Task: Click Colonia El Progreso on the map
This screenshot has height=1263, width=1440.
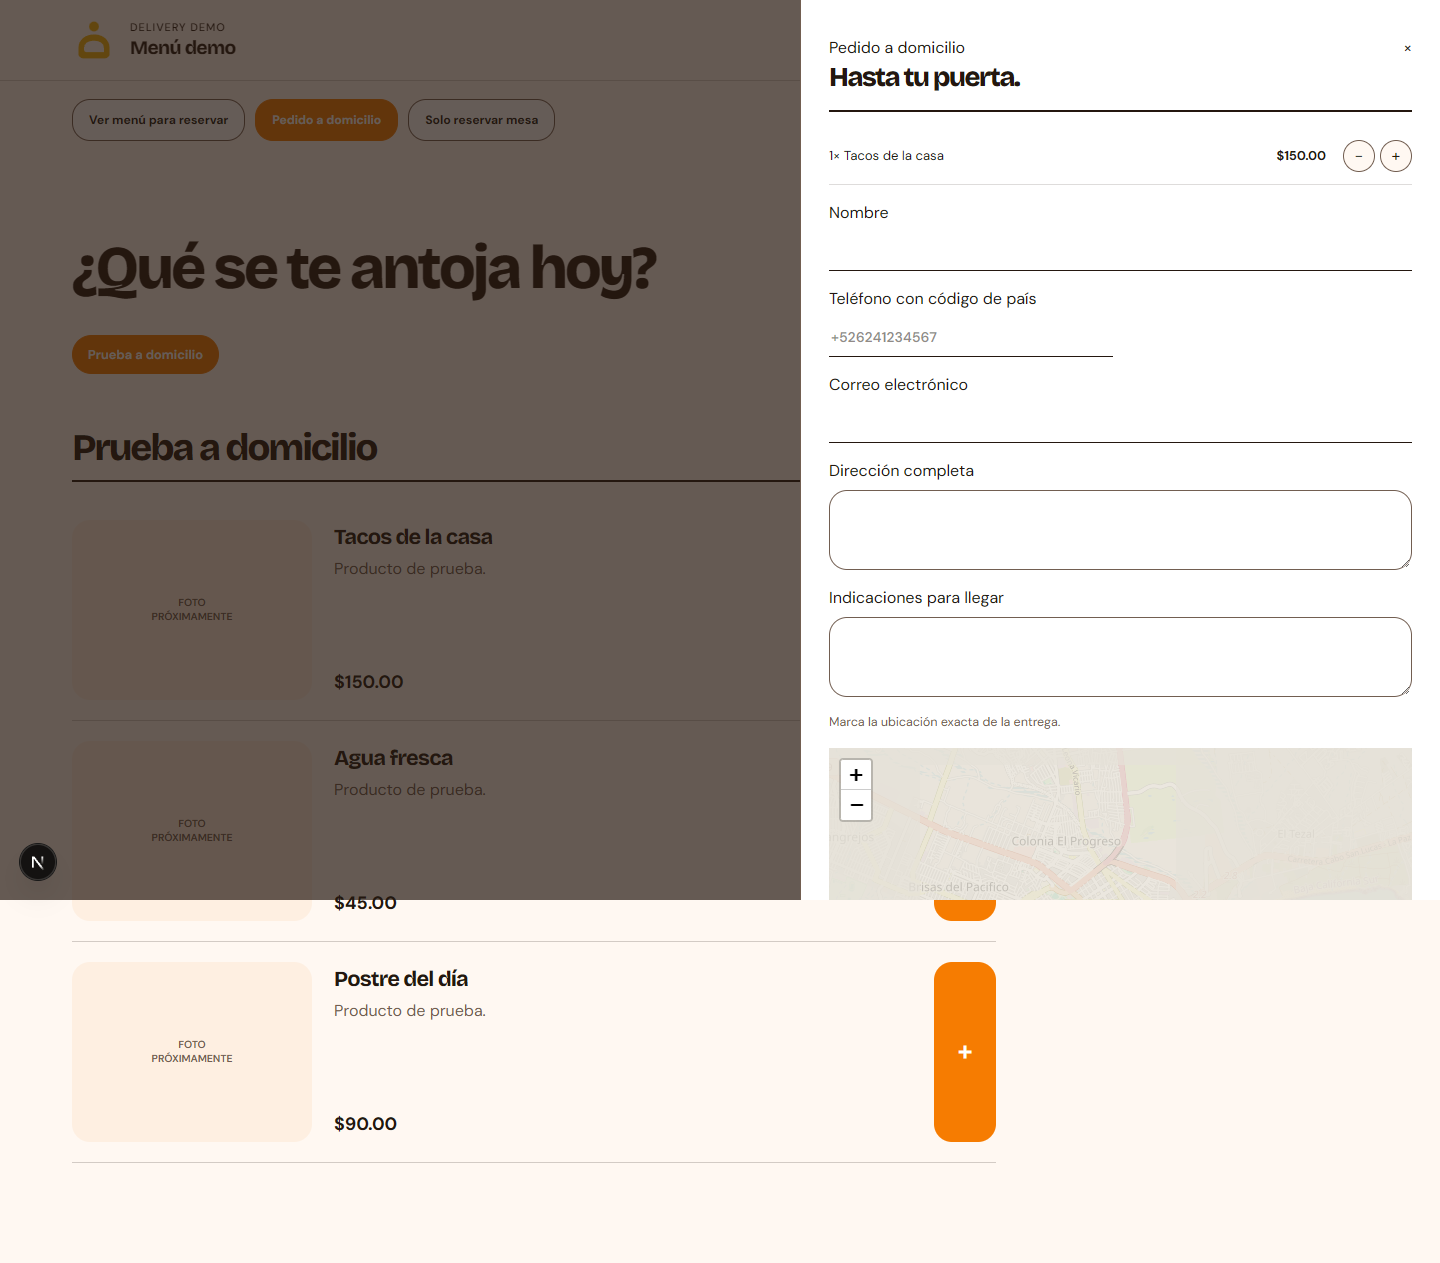Action: click(x=1065, y=841)
